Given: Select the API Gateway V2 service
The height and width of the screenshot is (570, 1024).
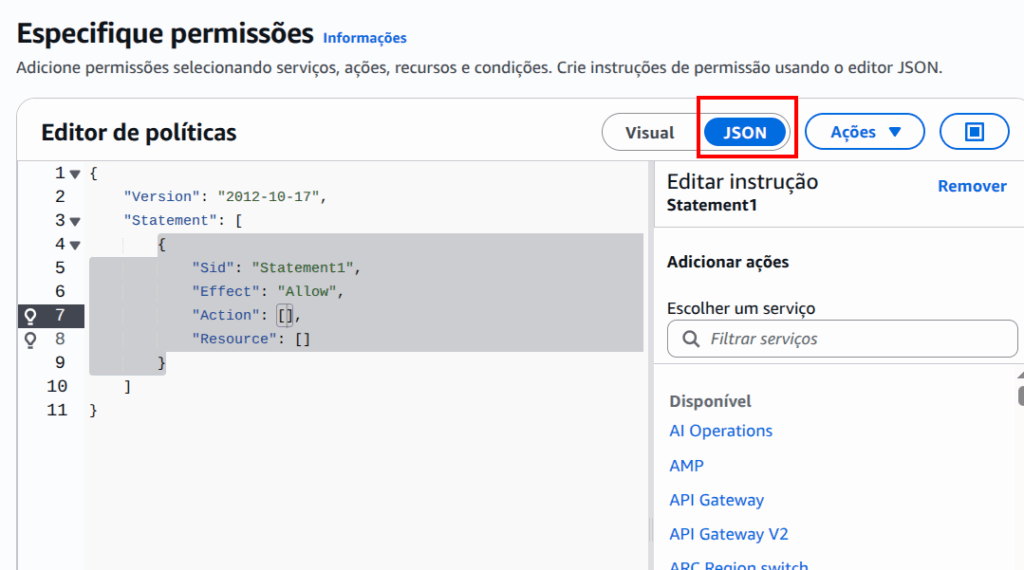Looking at the screenshot, I should [x=728, y=534].
